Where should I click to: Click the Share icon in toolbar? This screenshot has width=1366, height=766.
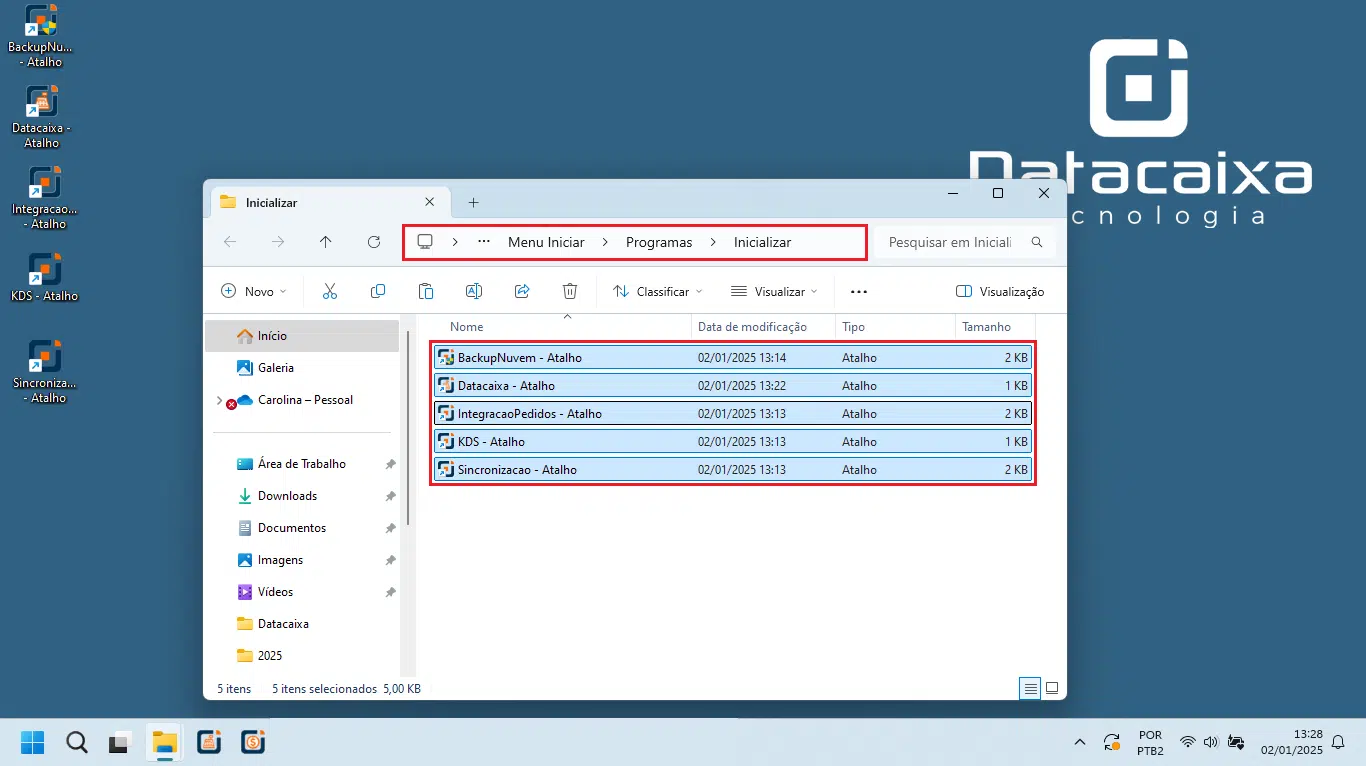[522, 291]
